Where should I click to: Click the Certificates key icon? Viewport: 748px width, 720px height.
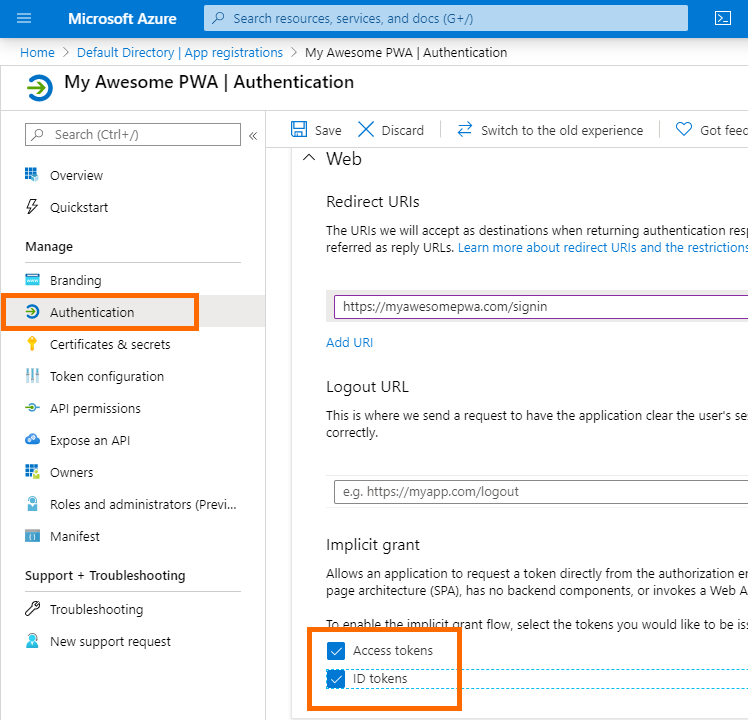tap(32, 344)
